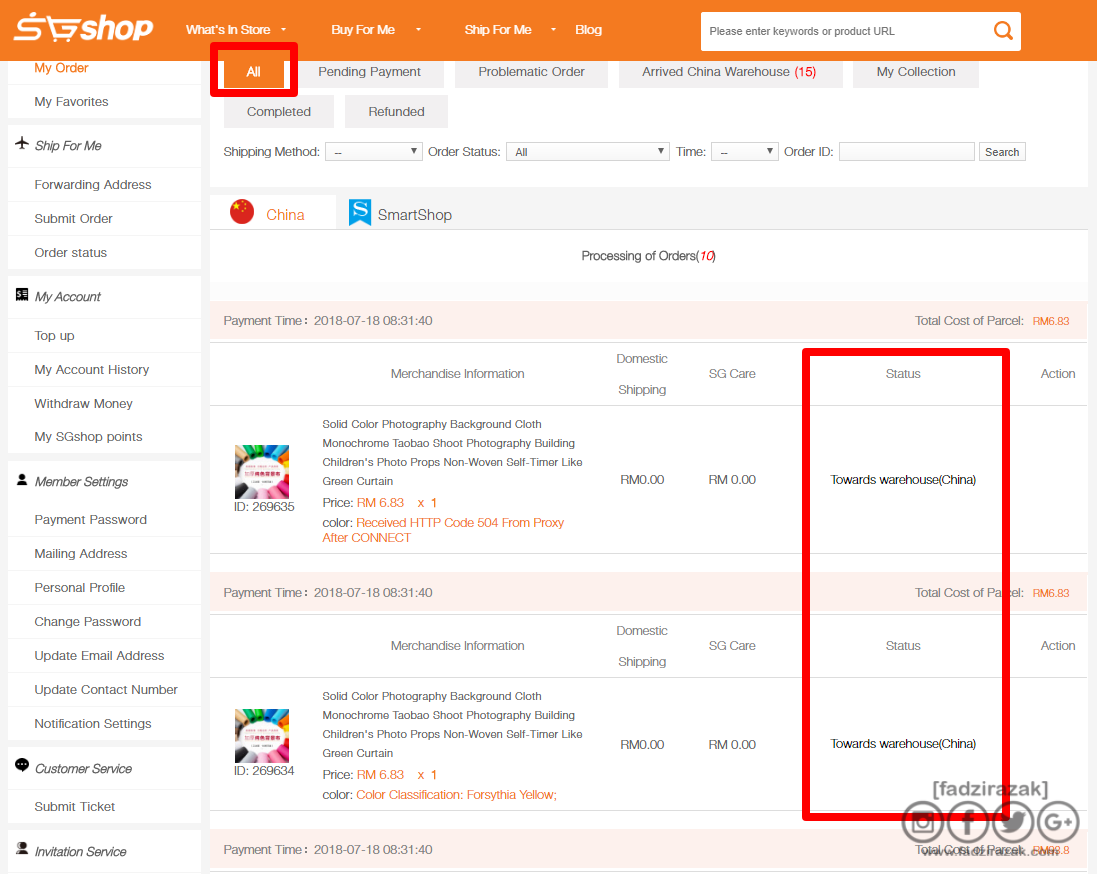Switch to the Completed tab

coord(278,111)
